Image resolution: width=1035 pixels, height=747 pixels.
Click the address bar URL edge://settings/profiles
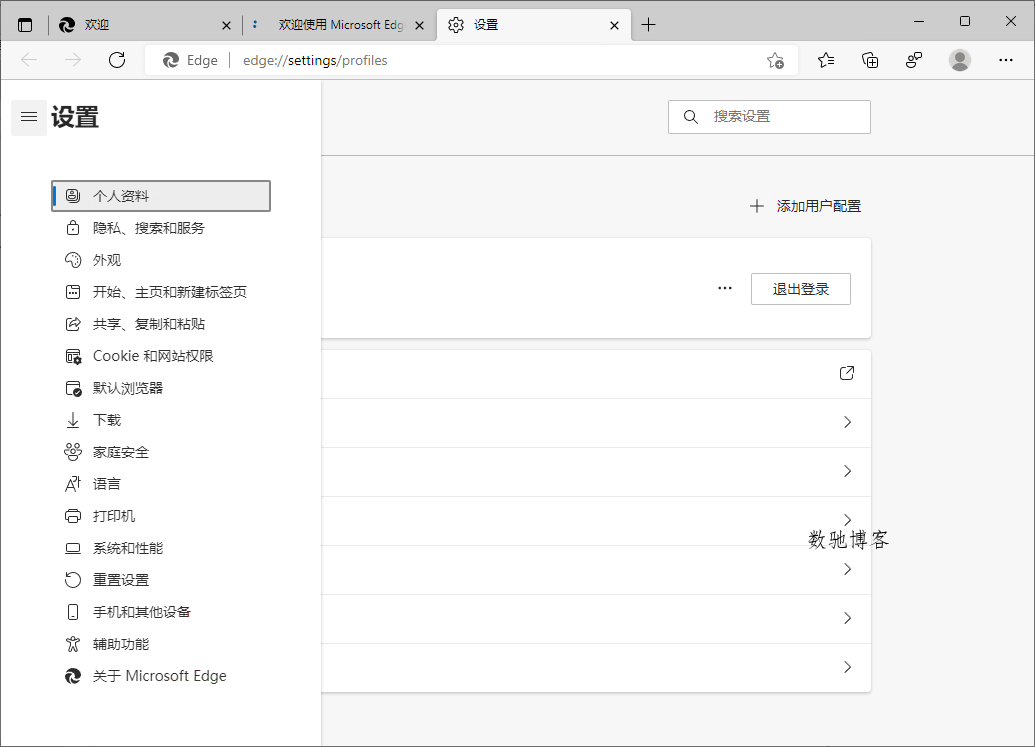[x=315, y=61]
